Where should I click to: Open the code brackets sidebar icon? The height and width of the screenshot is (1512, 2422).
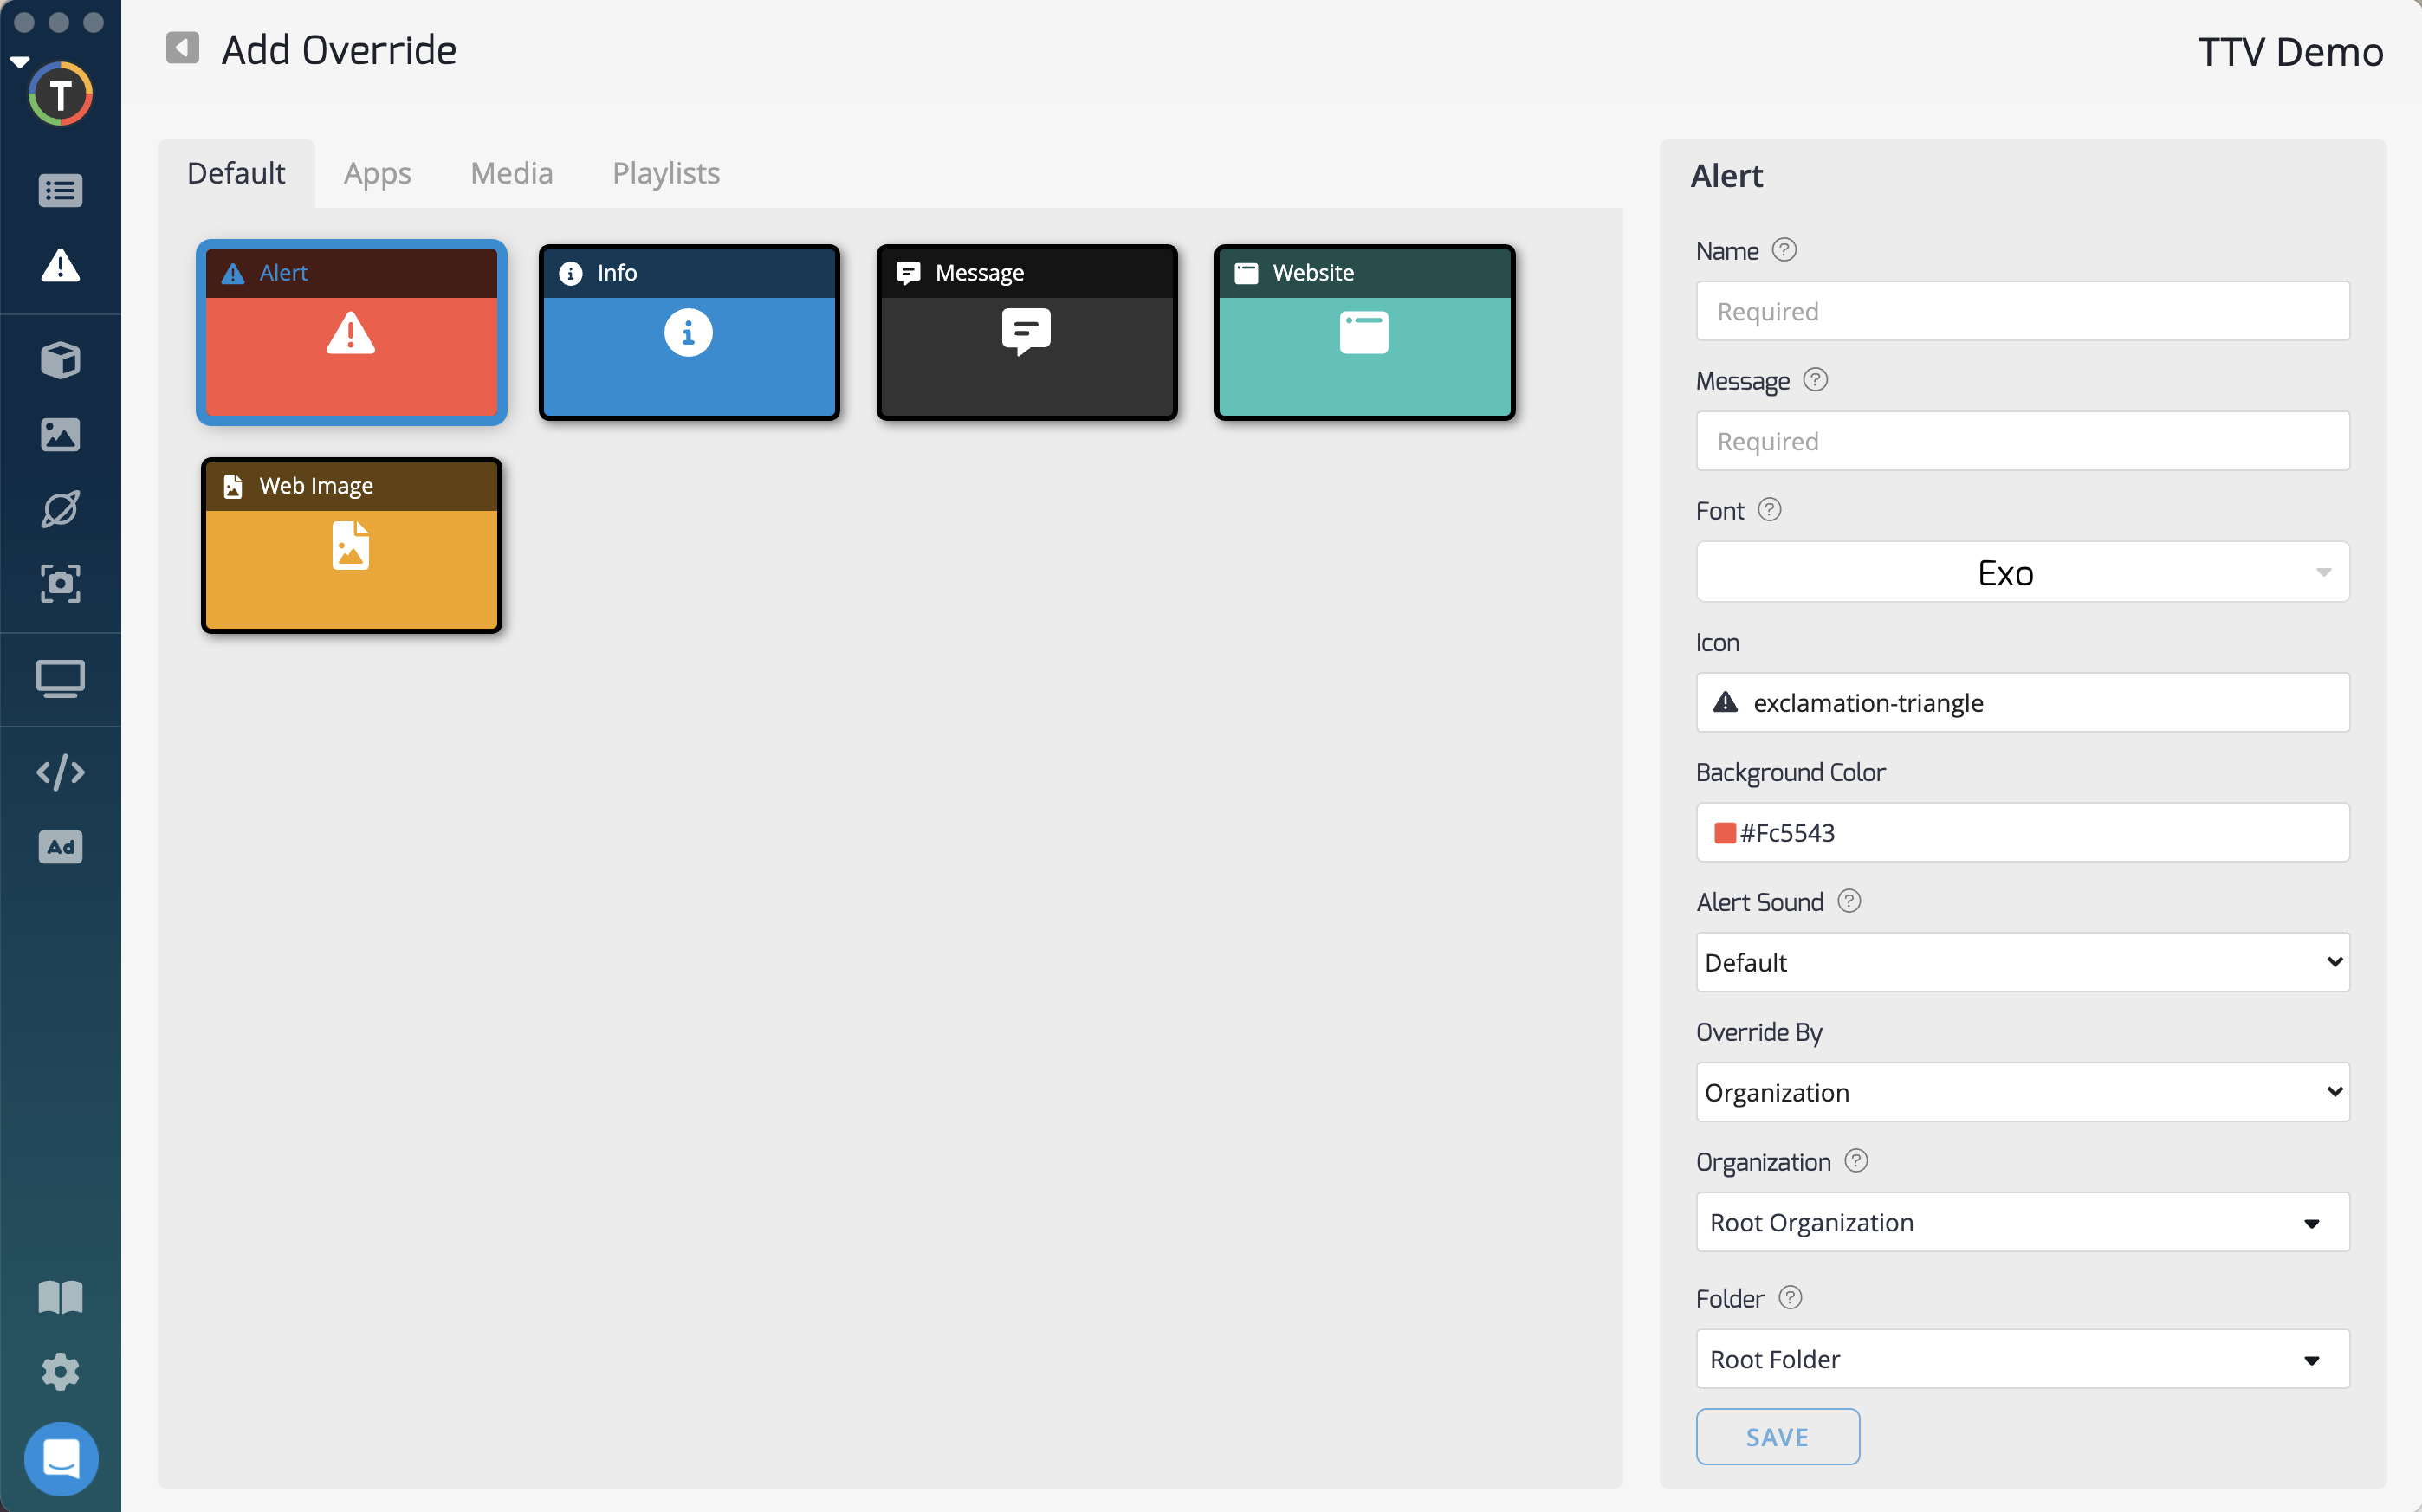pyautogui.click(x=60, y=772)
